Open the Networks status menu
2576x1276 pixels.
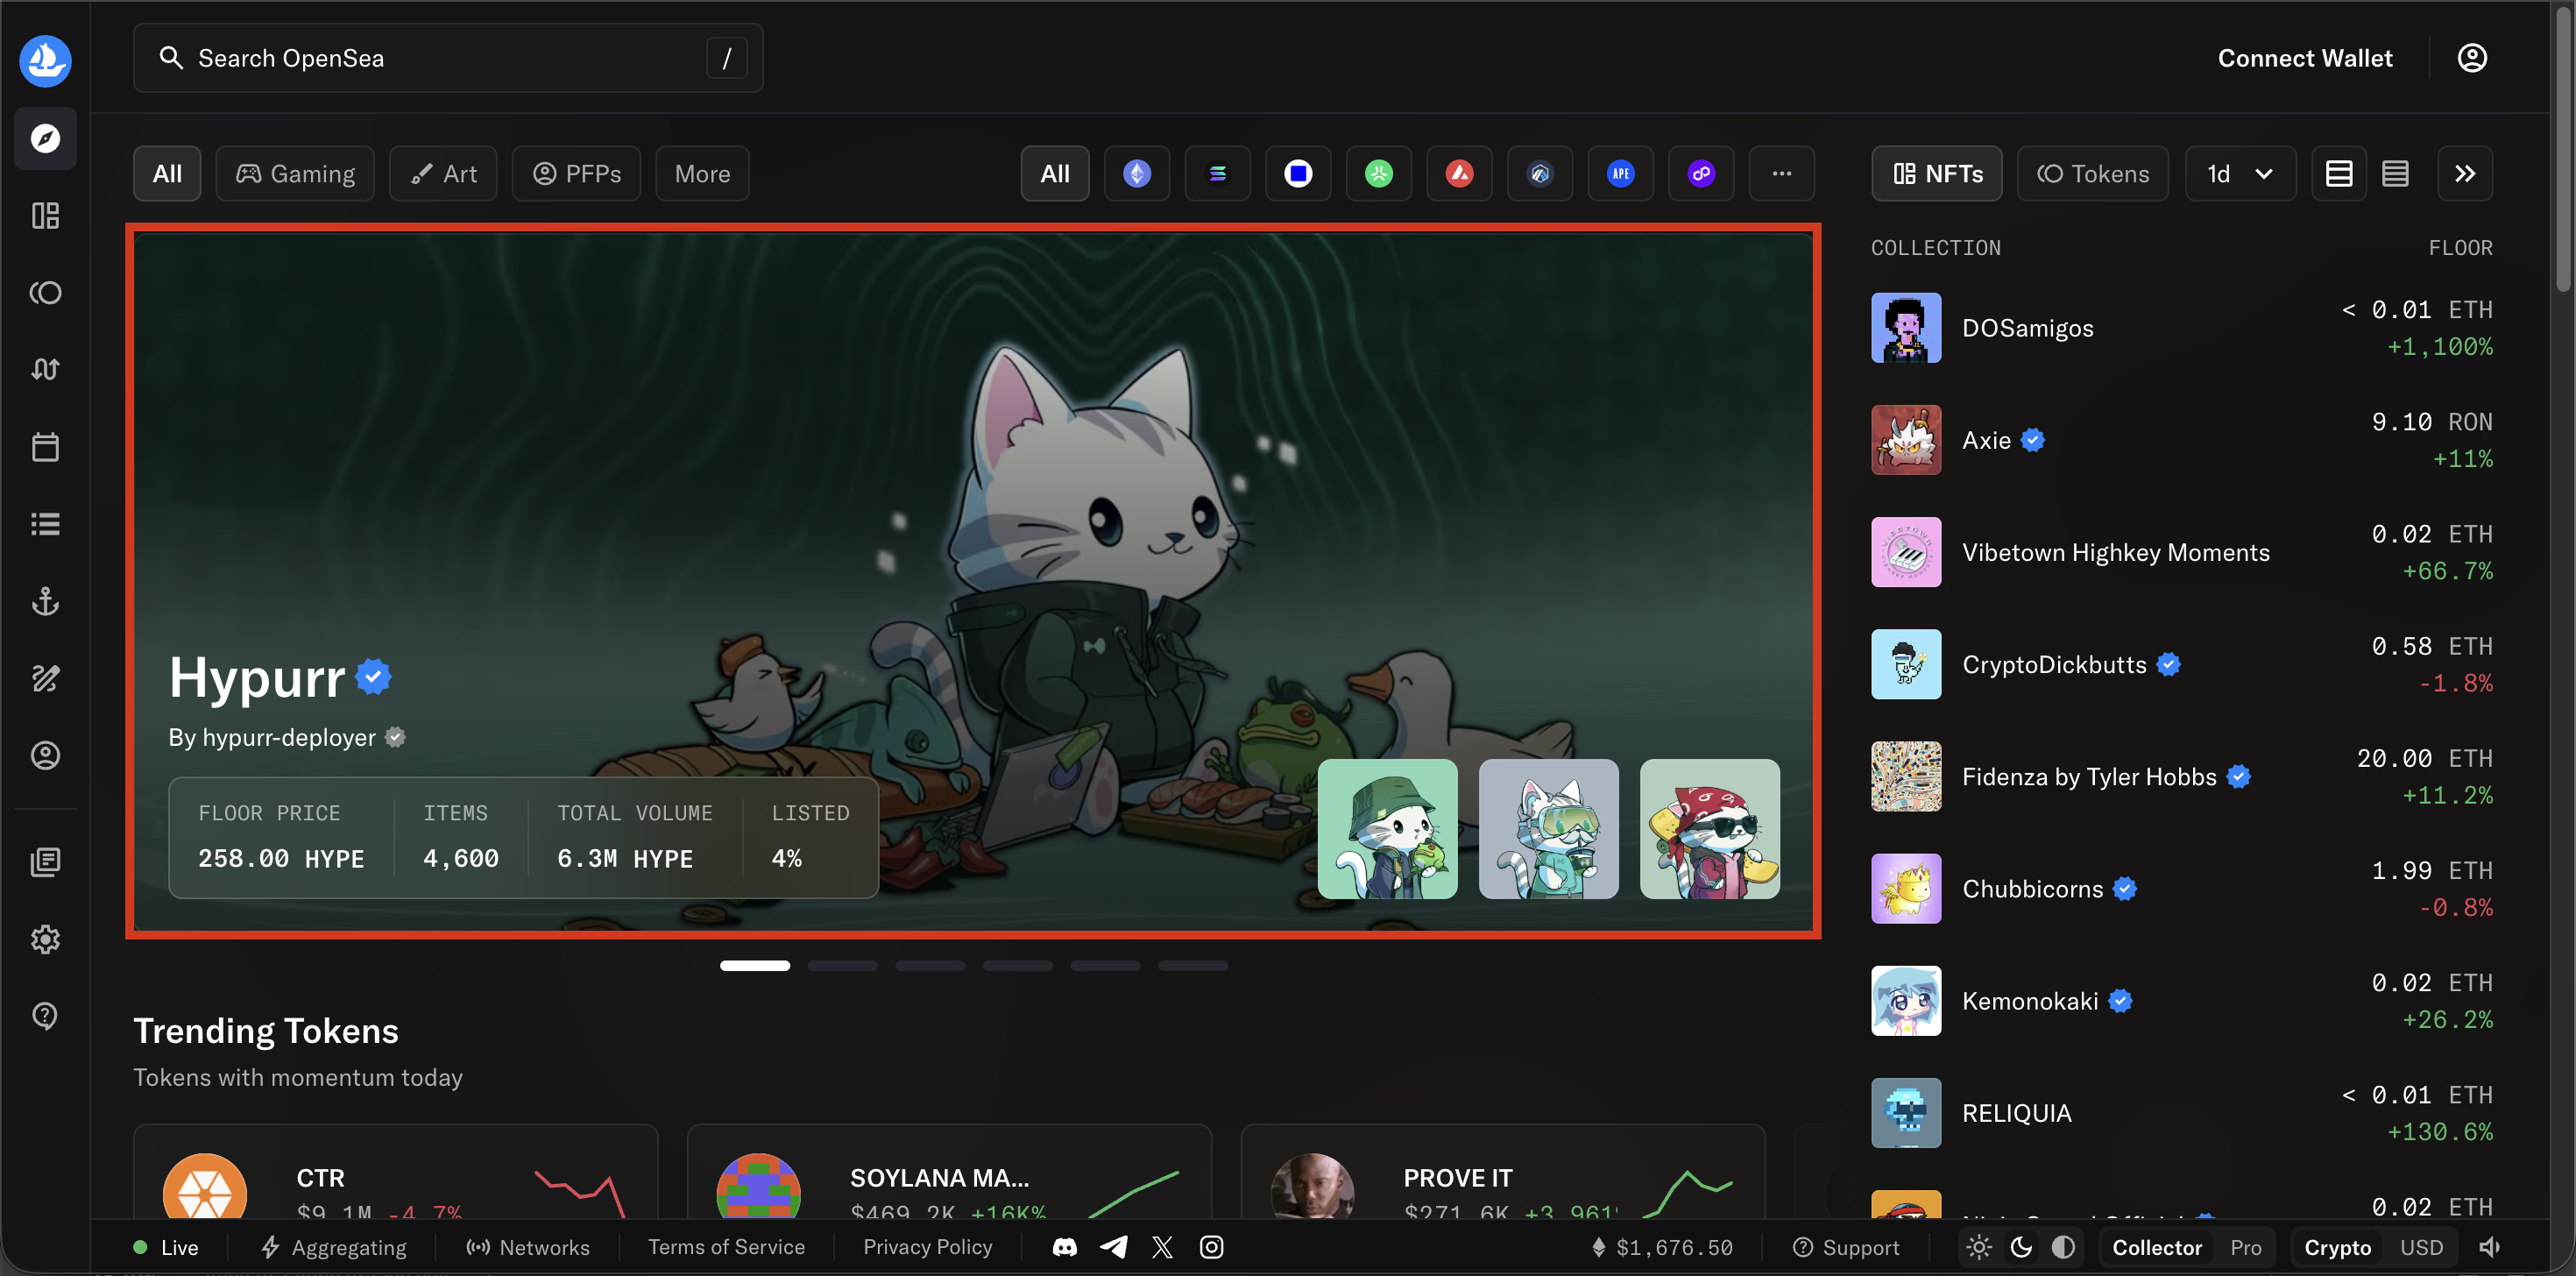click(x=528, y=1247)
